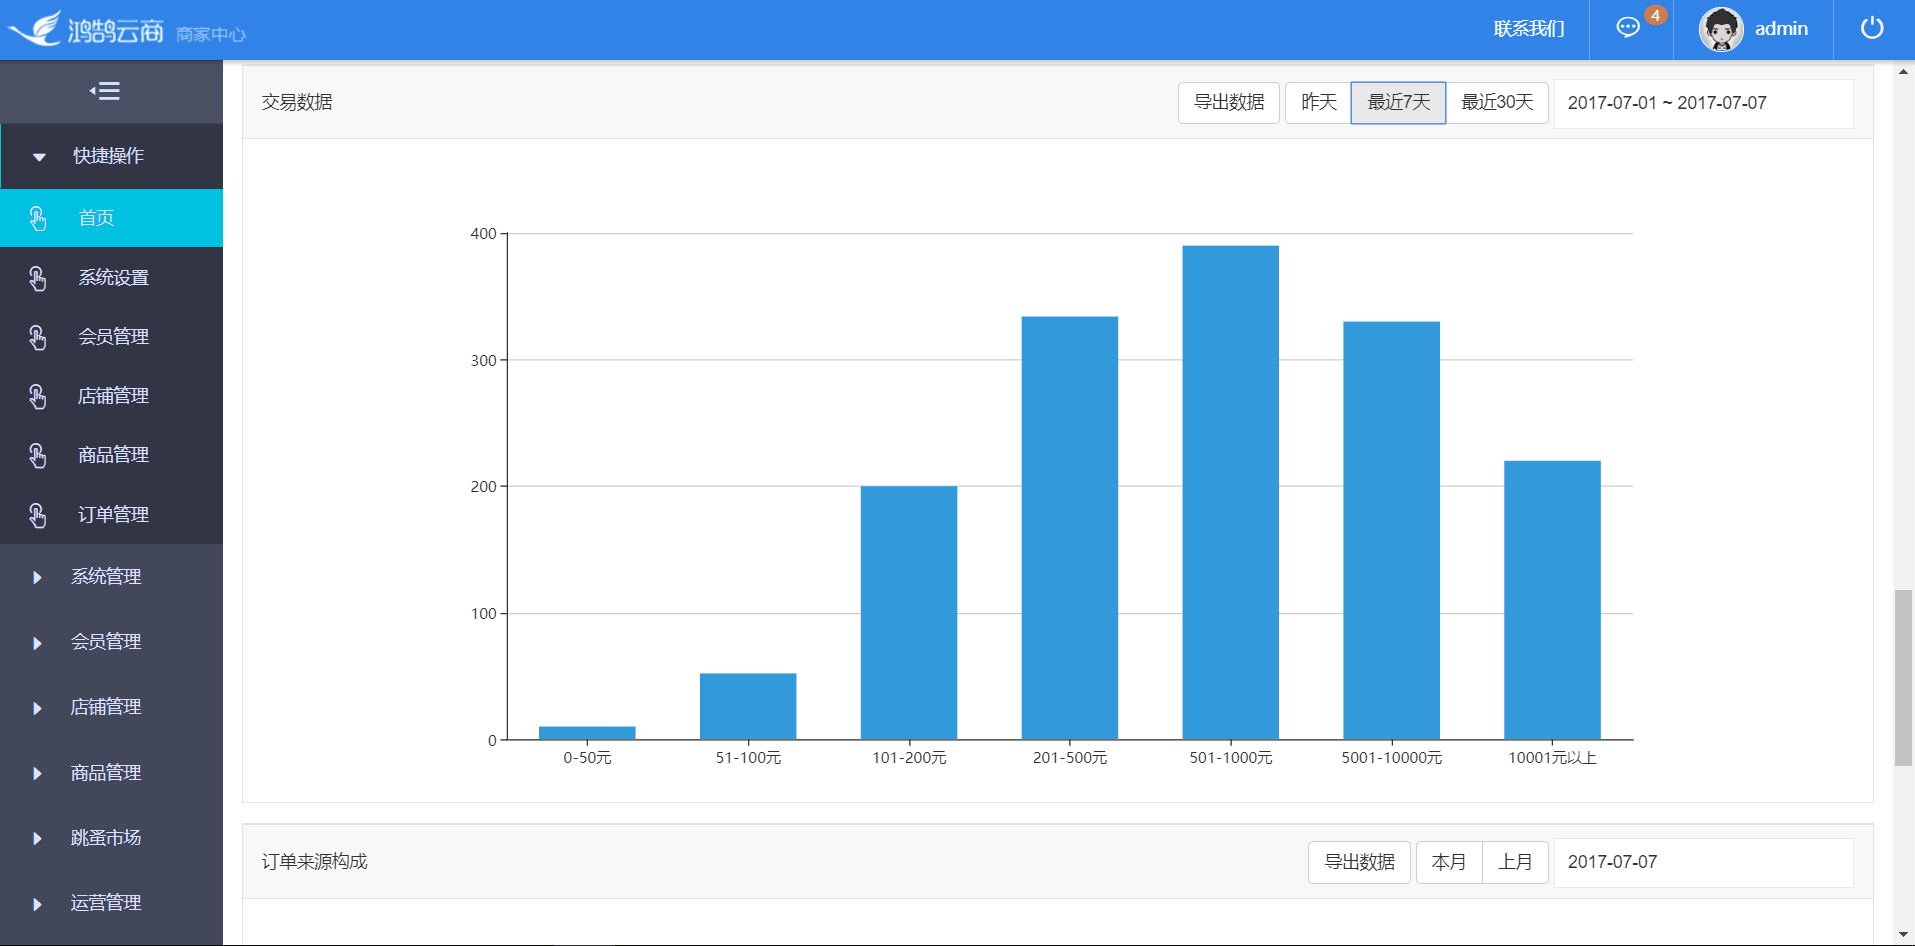The image size is (1915, 946).
Task: Go to 首页 in sidebar
Action: 111,218
